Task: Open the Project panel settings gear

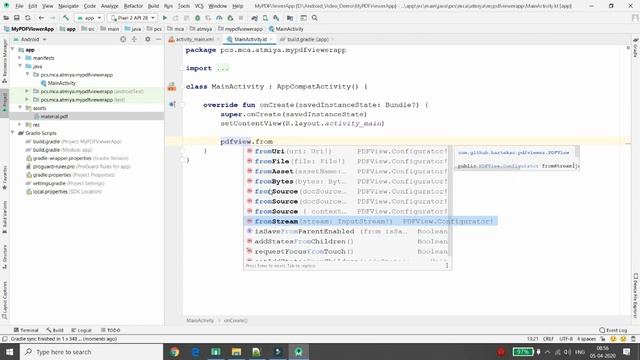Action: pyautogui.click(x=148, y=39)
